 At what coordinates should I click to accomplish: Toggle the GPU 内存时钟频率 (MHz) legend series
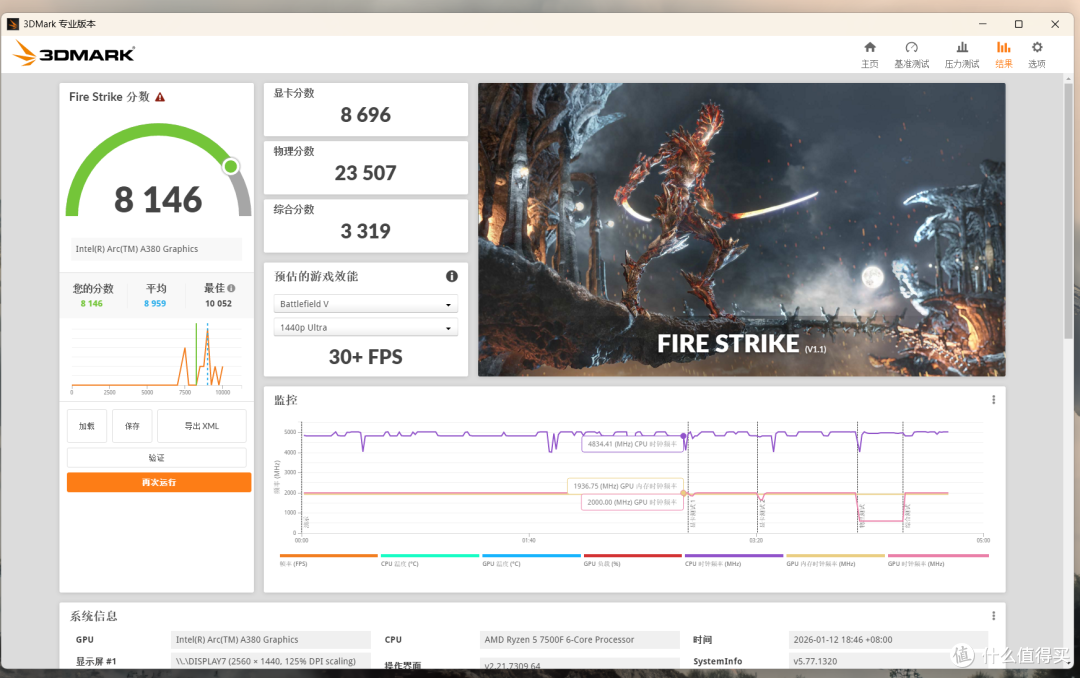pos(835,559)
